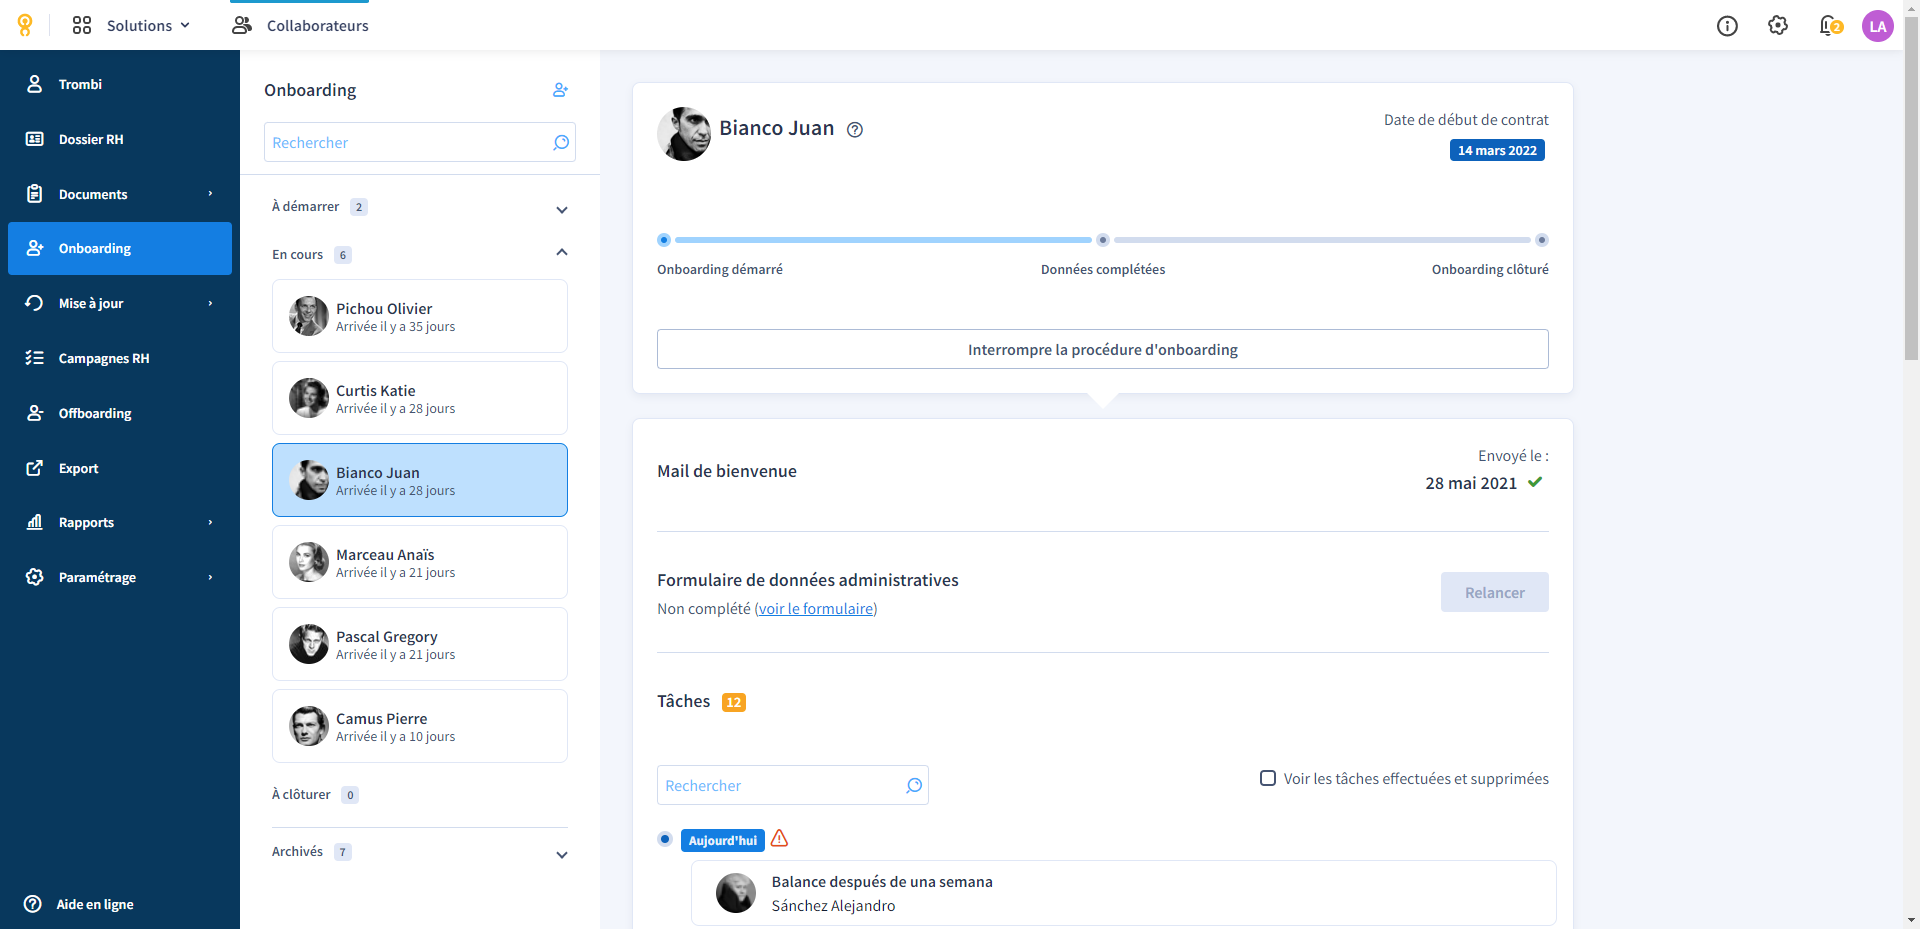Image resolution: width=1920 pixels, height=929 pixels.
Task: Click the add collaborator icon next to Onboarding
Action: click(560, 90)
